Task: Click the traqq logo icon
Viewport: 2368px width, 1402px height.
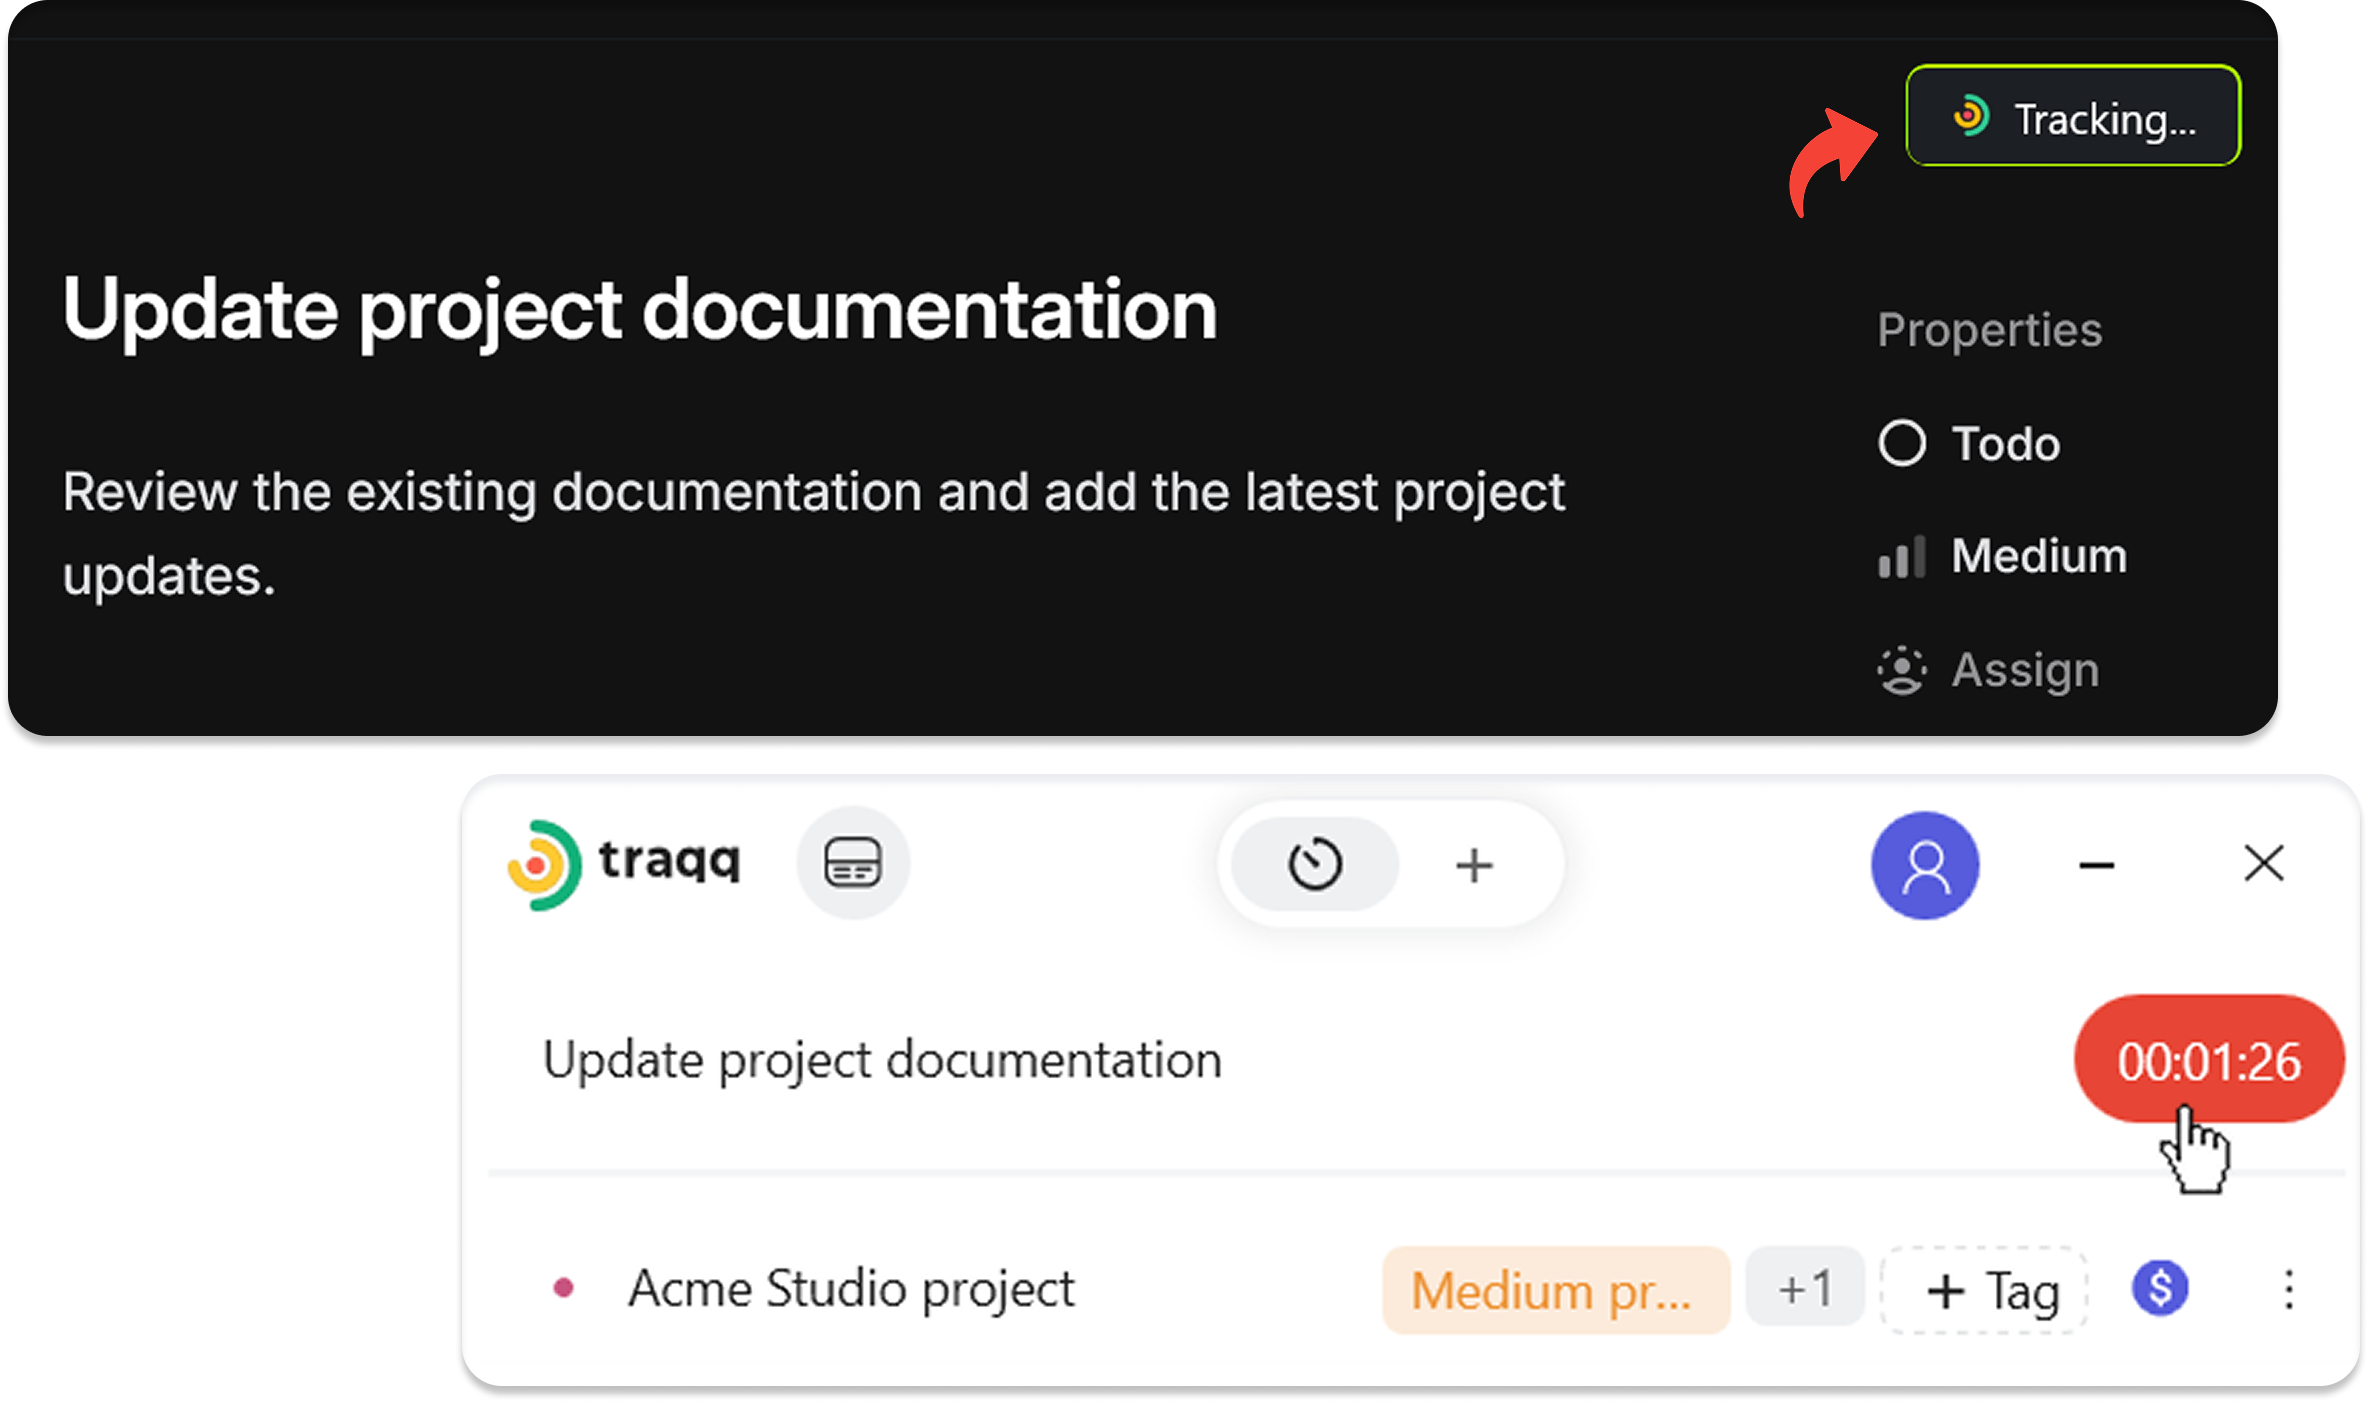Action: (543, 865)
